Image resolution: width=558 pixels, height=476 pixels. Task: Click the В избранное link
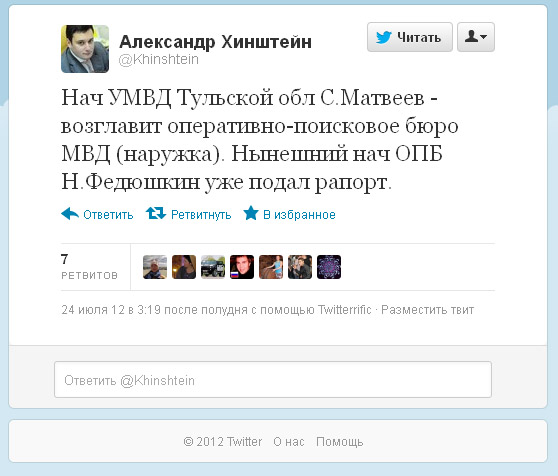coord(299,215)
